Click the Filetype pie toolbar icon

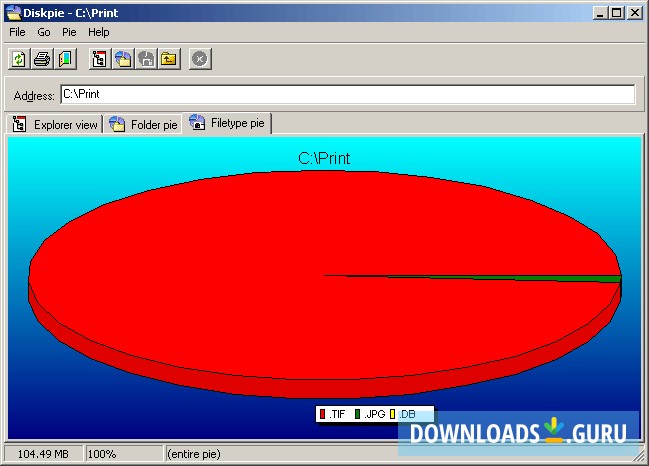[146, 59]
